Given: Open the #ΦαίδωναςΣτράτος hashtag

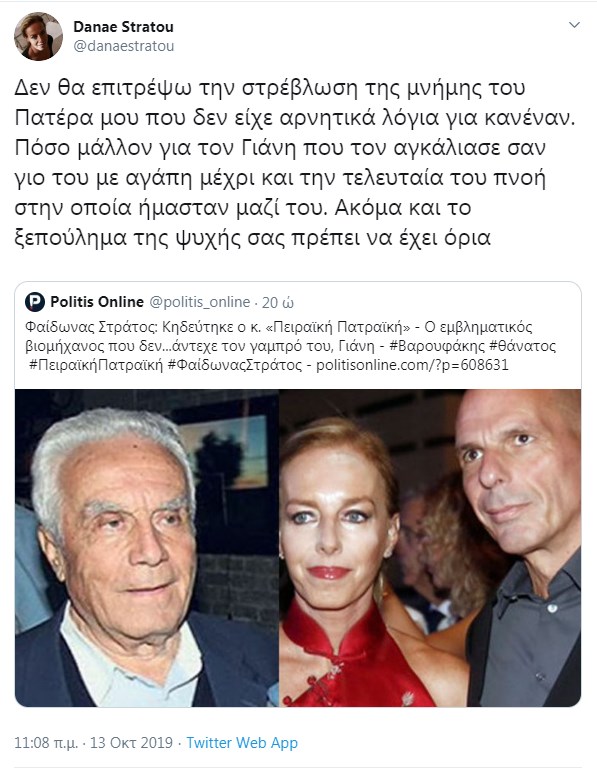Looking at the screenshot, I should 235,365.
